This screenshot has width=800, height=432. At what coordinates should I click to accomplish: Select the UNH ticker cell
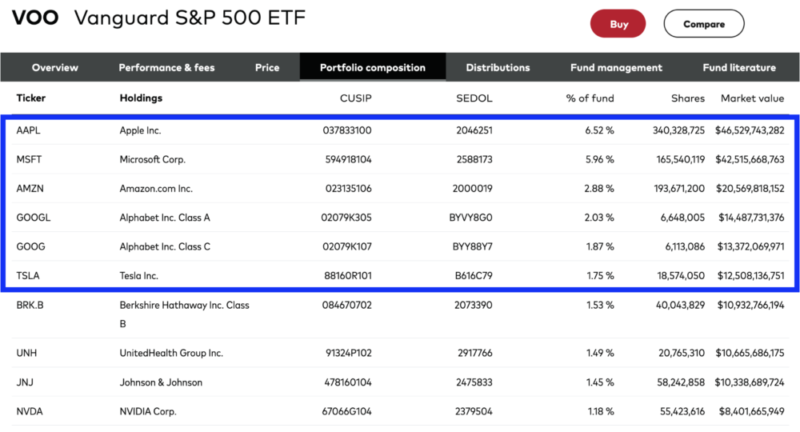[27, 353]
